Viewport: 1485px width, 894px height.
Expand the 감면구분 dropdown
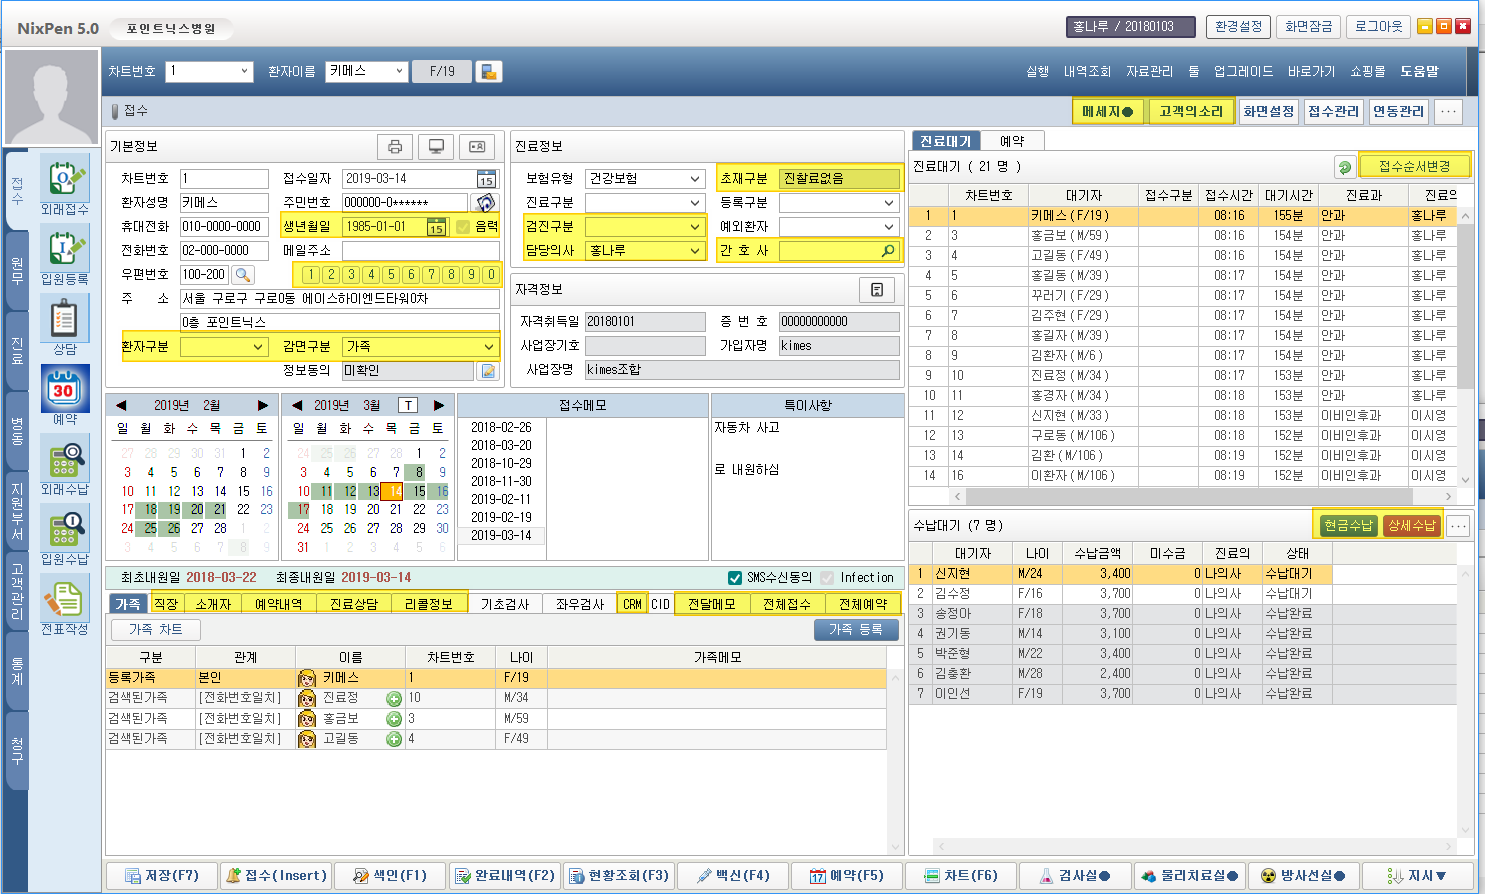pyautogui.click(x=489, y=347)
